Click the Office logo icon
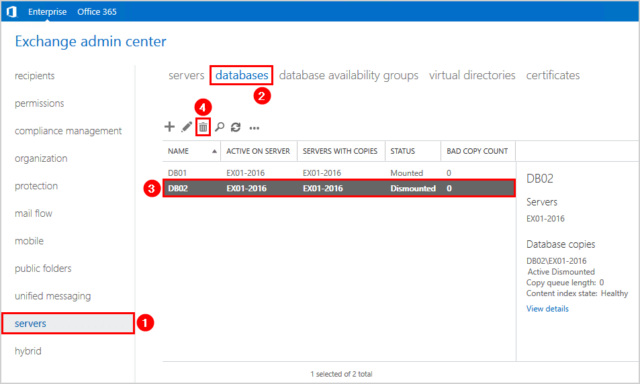Screen dimensions: 640x384 point(11,12)
